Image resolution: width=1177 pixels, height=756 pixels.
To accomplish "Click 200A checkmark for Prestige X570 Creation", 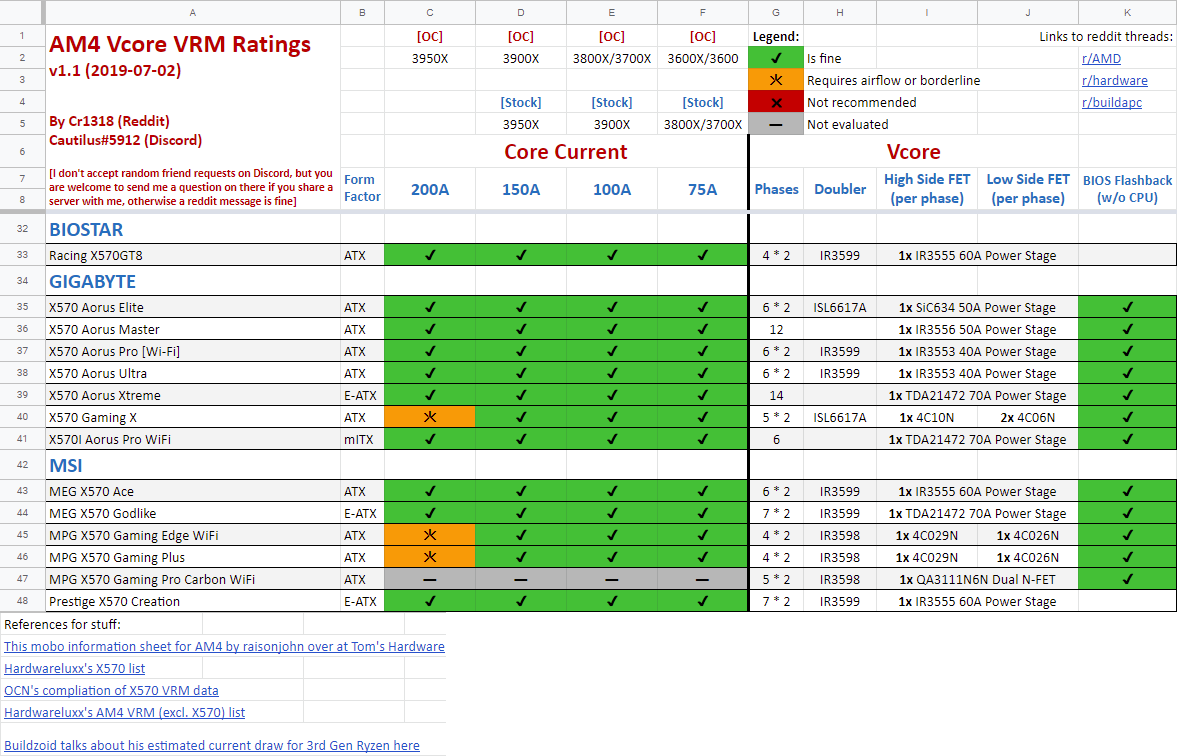I will (429, 601).
